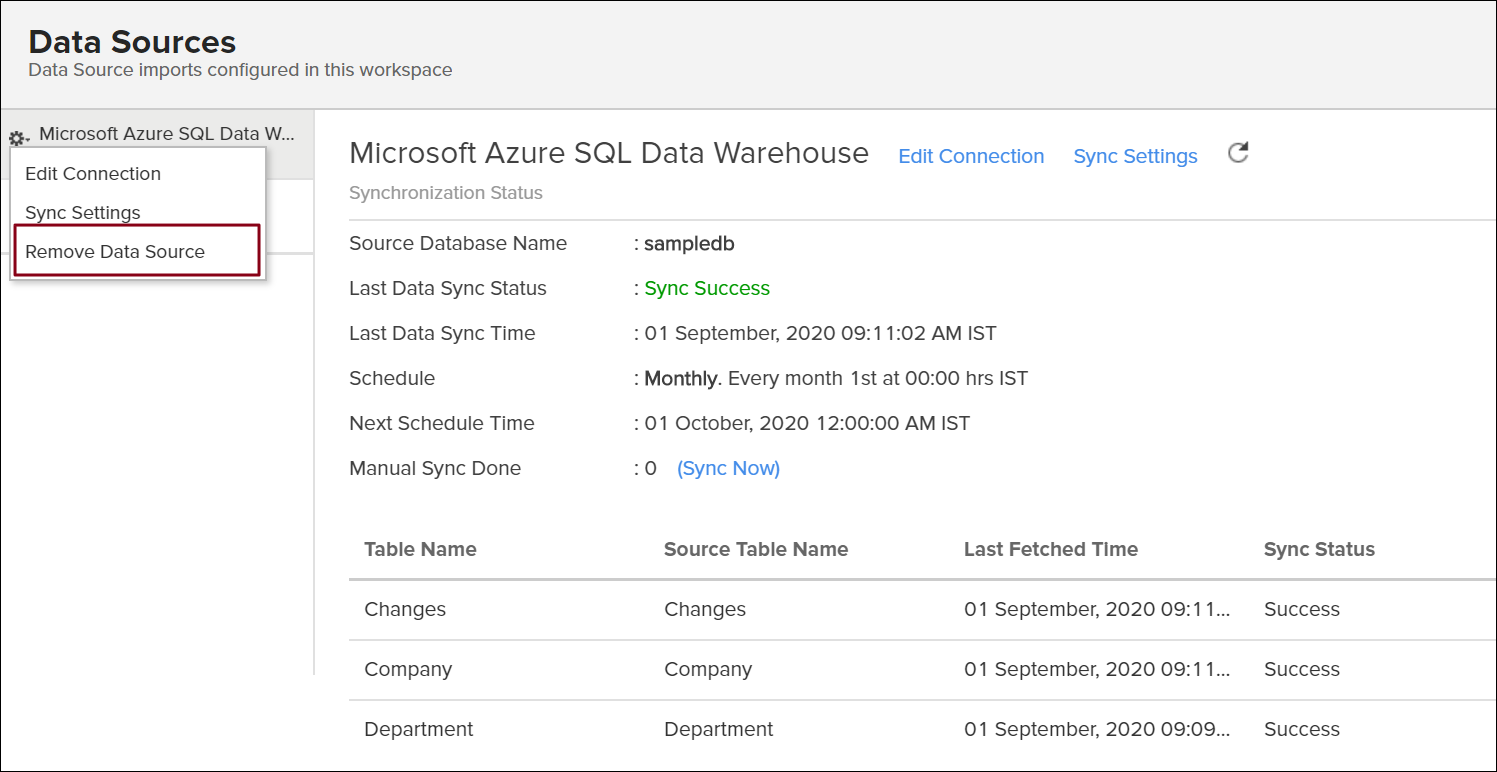Trigger the Sync Now link

728,468
